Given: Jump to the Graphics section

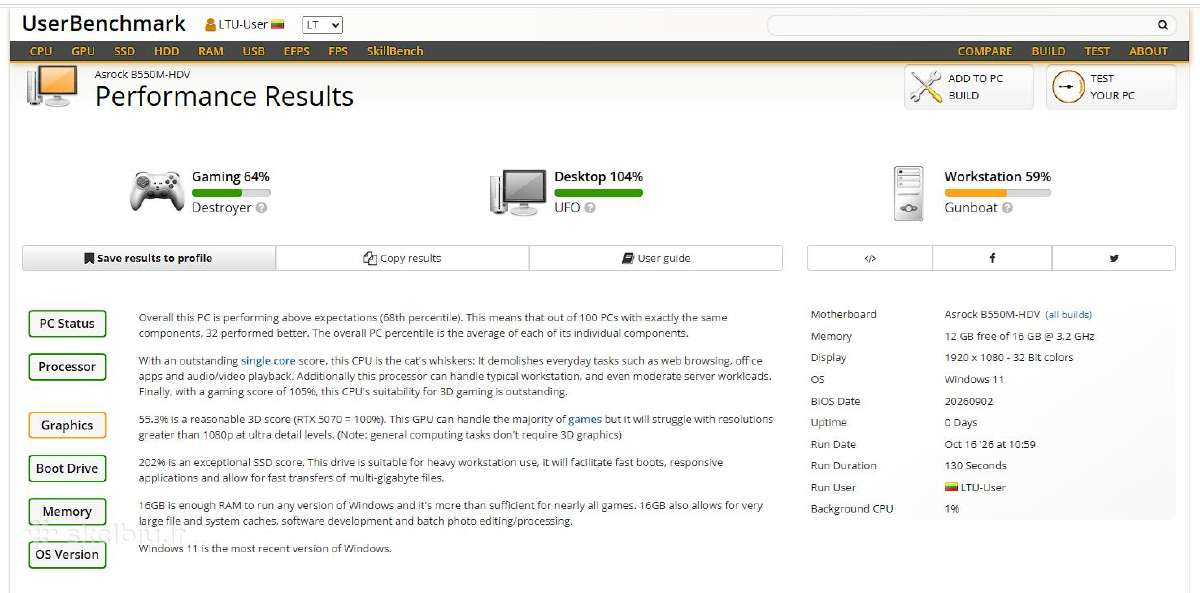Looking at the screenshot, I should click(x=67, y=425).
